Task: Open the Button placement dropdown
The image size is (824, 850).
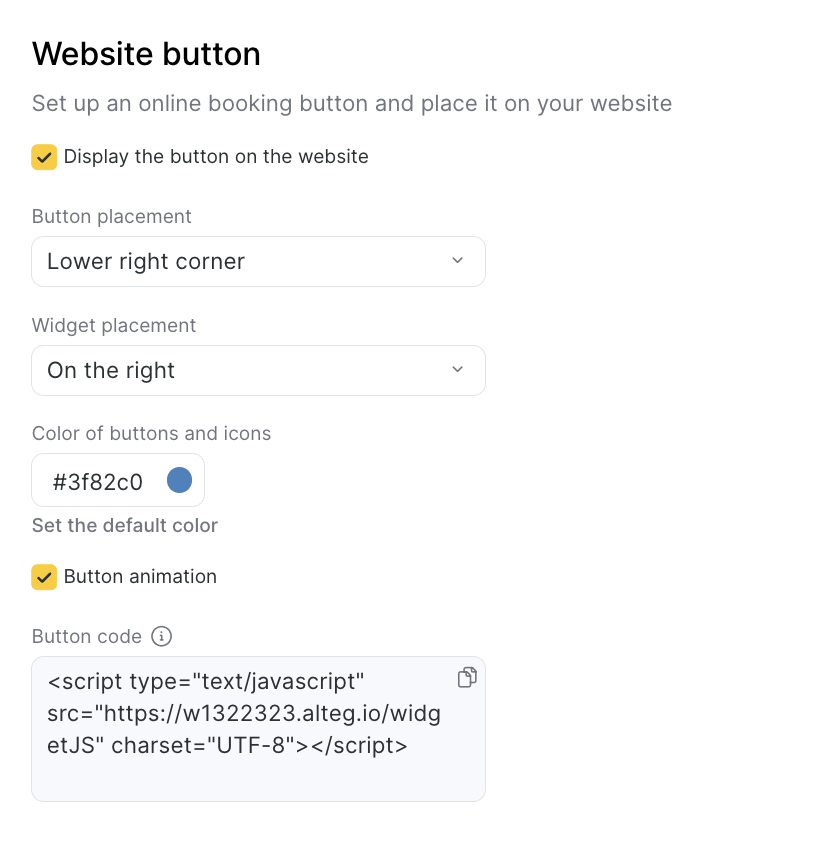Action: (x=258, y=262)
